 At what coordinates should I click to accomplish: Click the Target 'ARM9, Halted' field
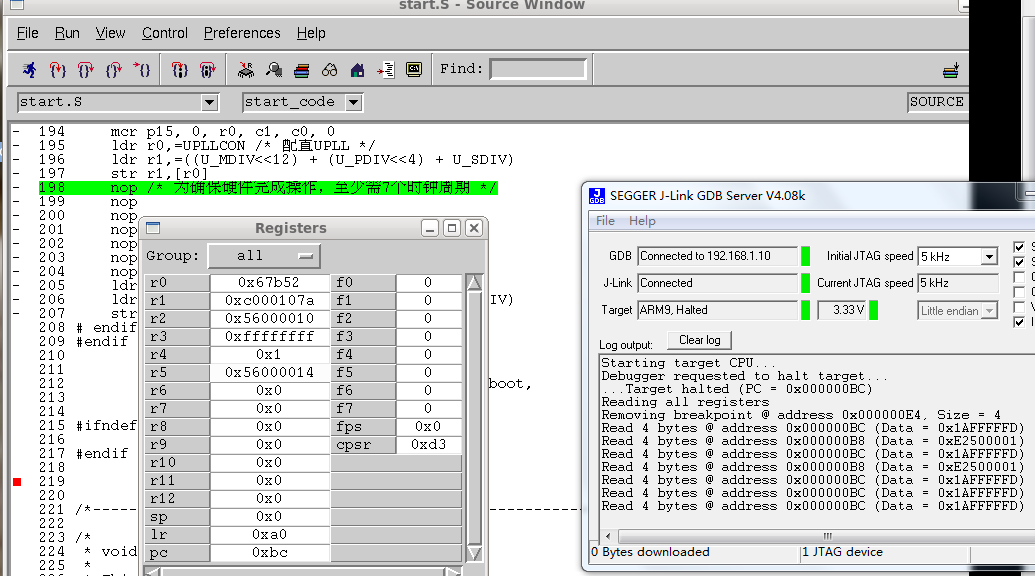click(718, 310)
